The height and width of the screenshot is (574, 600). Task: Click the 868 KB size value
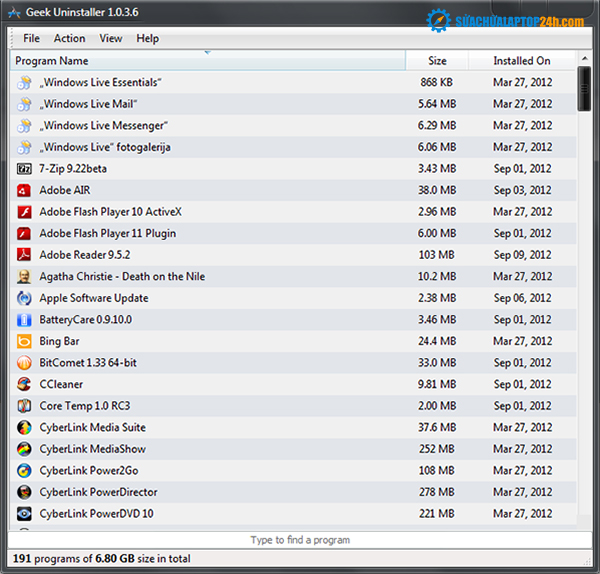[x=437, y=82]
